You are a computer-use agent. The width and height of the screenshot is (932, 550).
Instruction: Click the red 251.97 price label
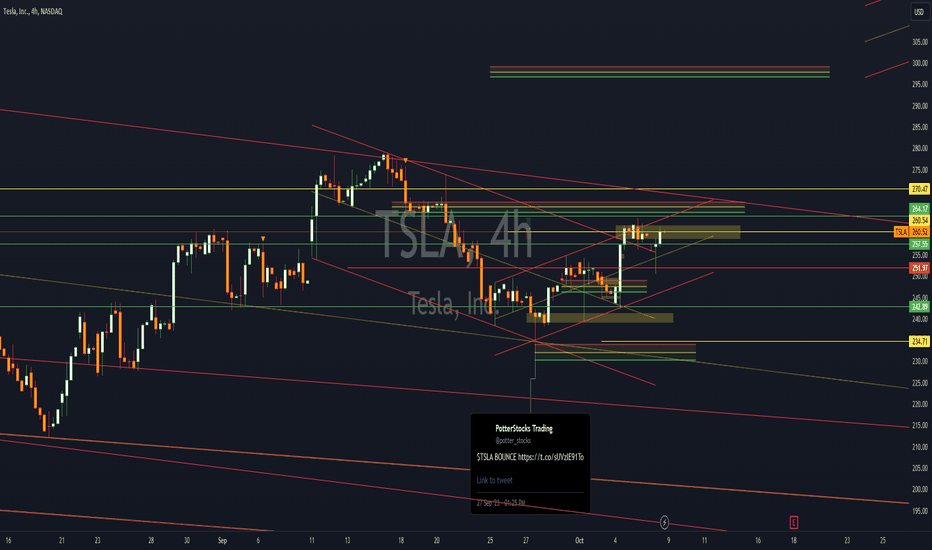920,268
